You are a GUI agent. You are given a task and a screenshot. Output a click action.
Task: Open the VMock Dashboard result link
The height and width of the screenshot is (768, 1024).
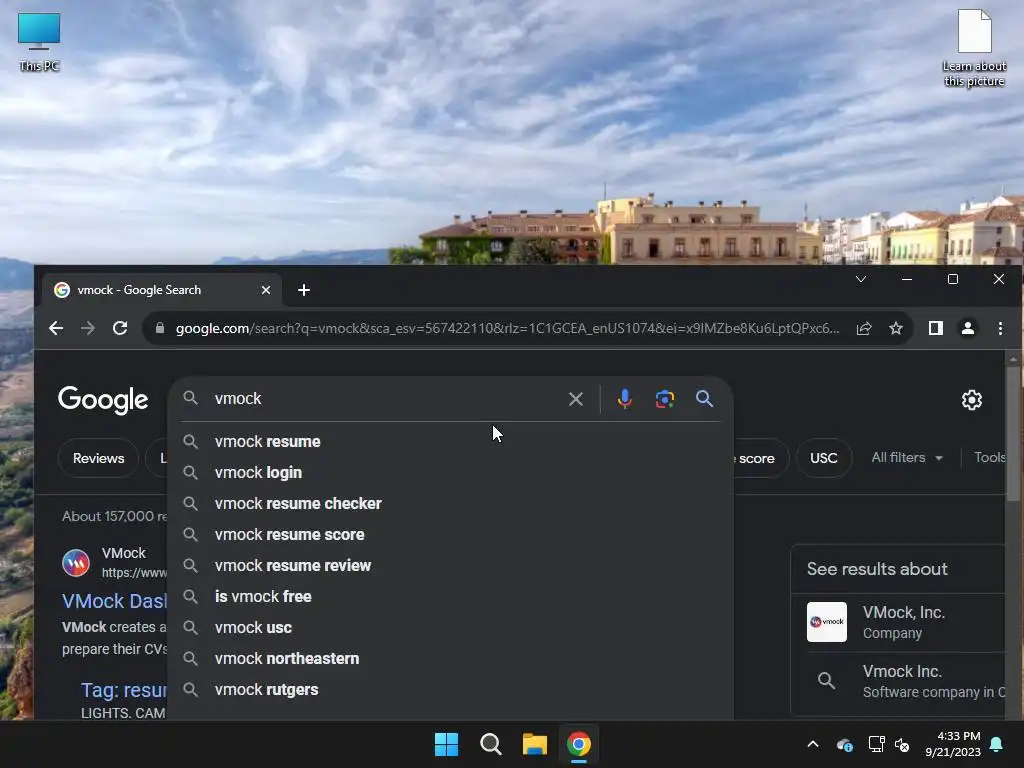(x=115, y=601)
